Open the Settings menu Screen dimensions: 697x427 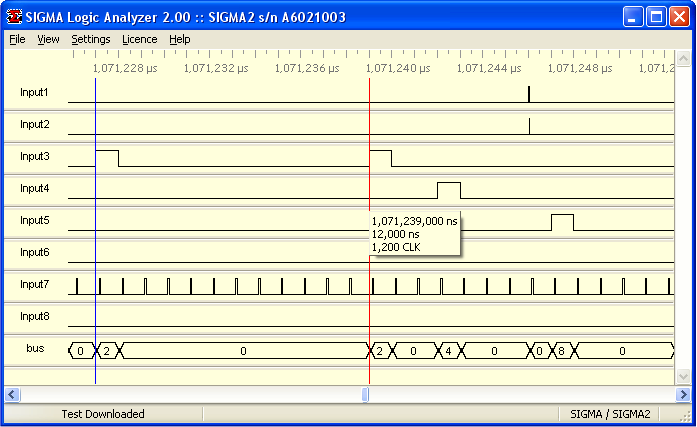91,39
